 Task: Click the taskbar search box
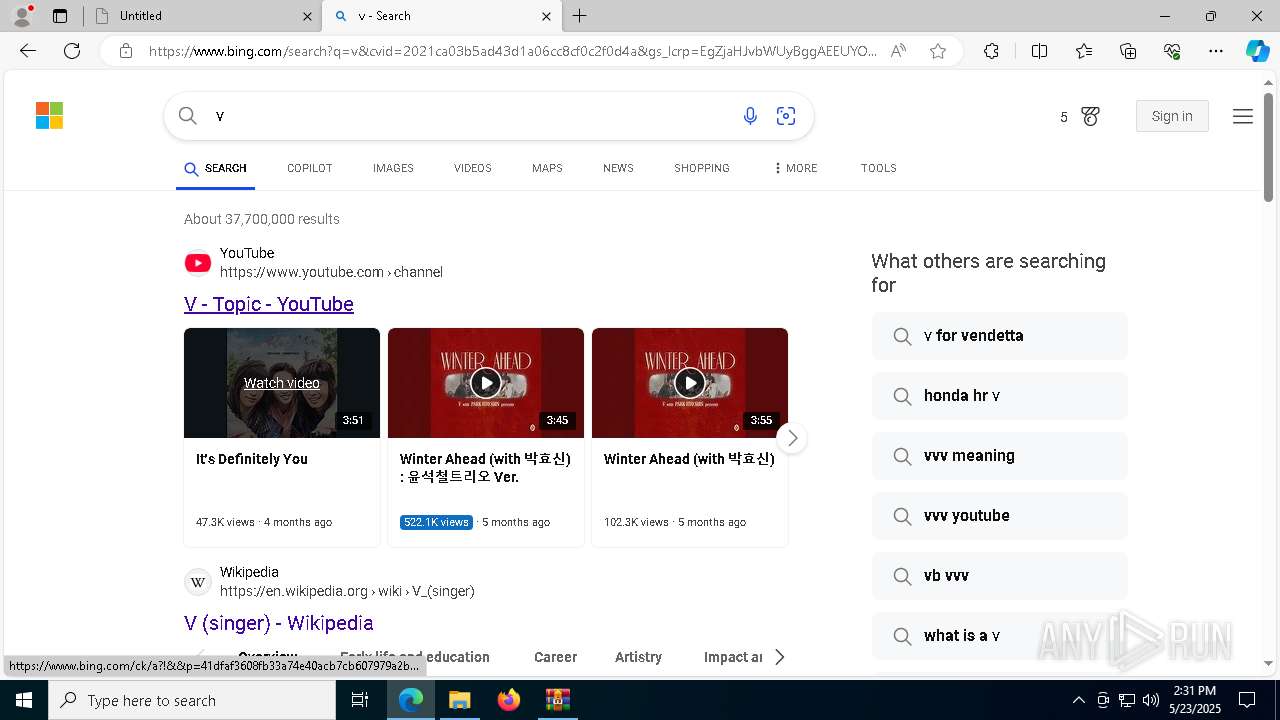tap(192, 700)
